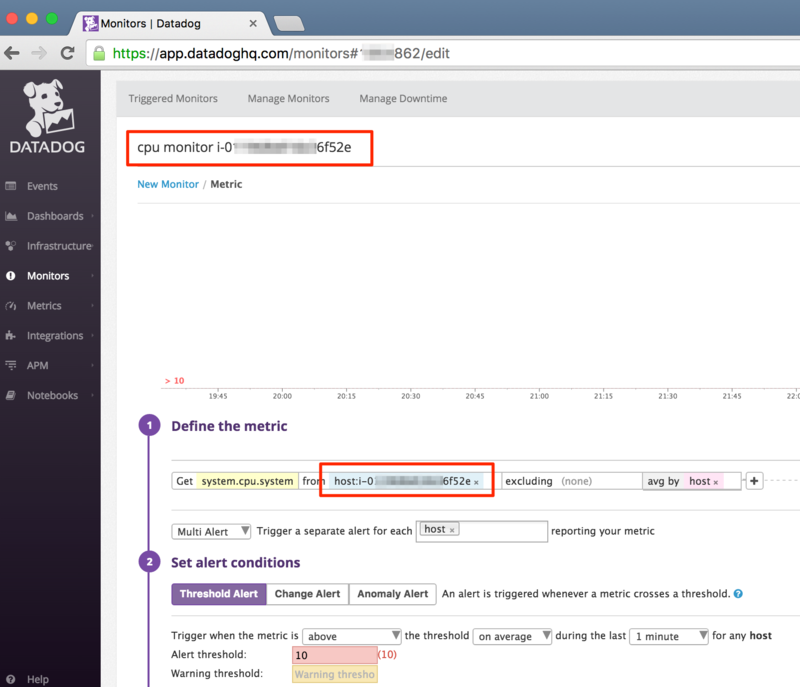Click the 21:00 time axis label
800x687 pixels.
click(x=539, y=396)
